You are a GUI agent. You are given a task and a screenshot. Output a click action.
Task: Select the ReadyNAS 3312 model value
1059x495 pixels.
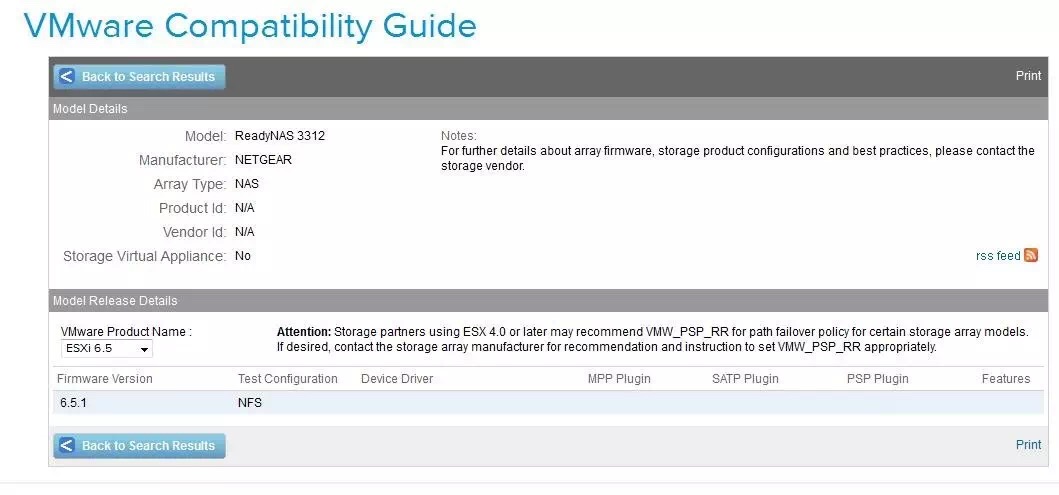pos(280,136)
